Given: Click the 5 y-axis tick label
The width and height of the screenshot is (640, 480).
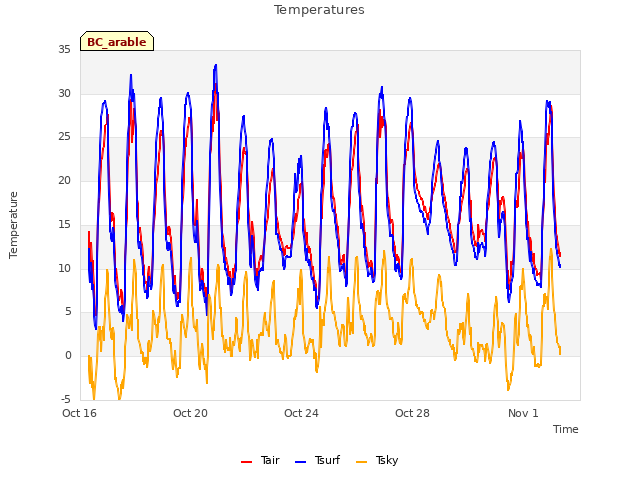Looking at the screenshot, I should point(68,312).
